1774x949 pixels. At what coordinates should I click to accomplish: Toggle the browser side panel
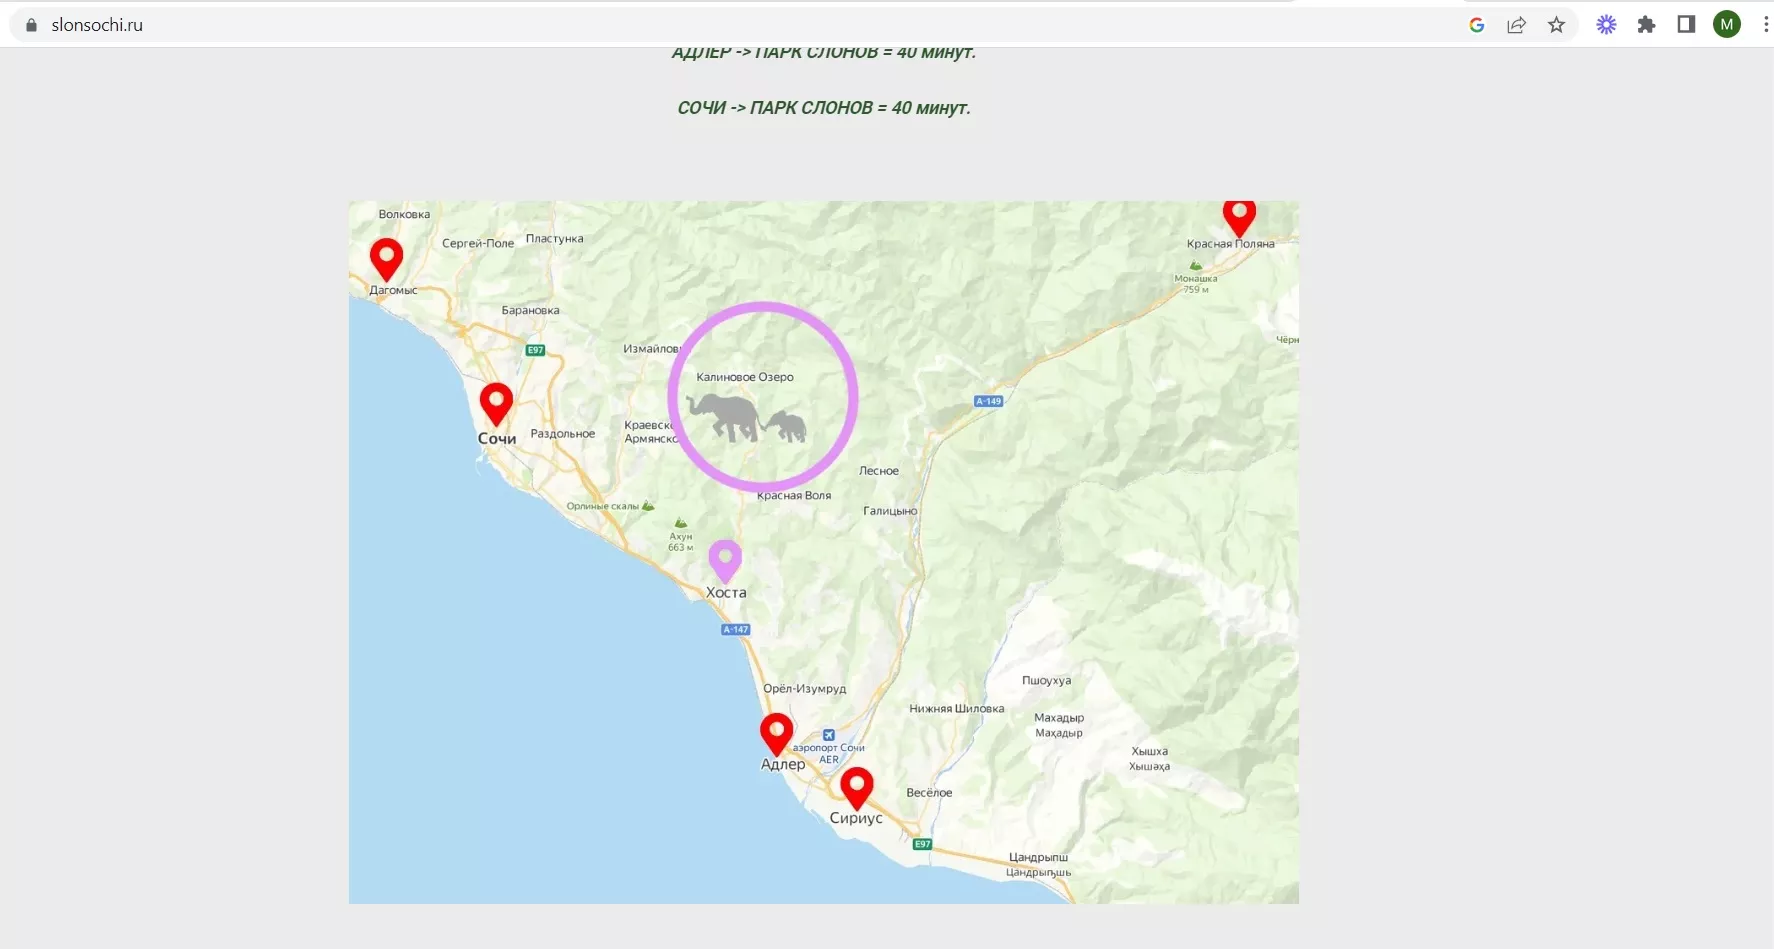1686,25
